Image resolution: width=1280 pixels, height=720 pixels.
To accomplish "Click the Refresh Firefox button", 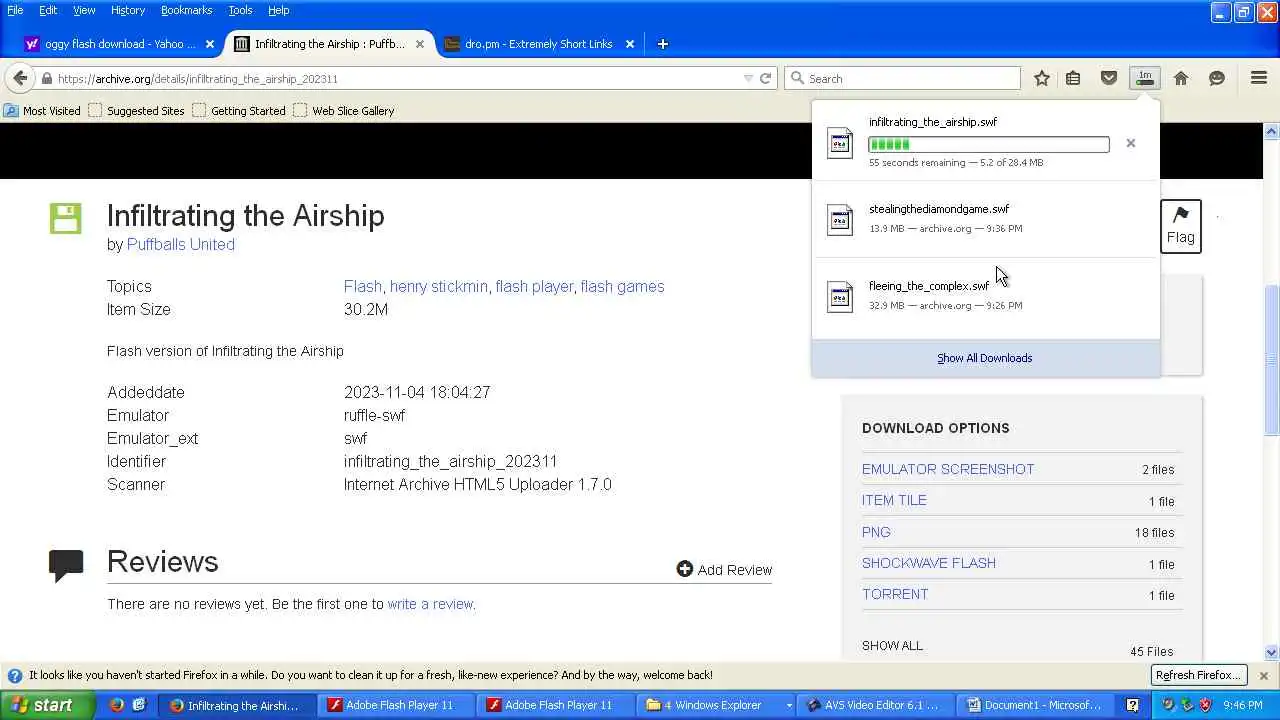I will [1198, 675].
